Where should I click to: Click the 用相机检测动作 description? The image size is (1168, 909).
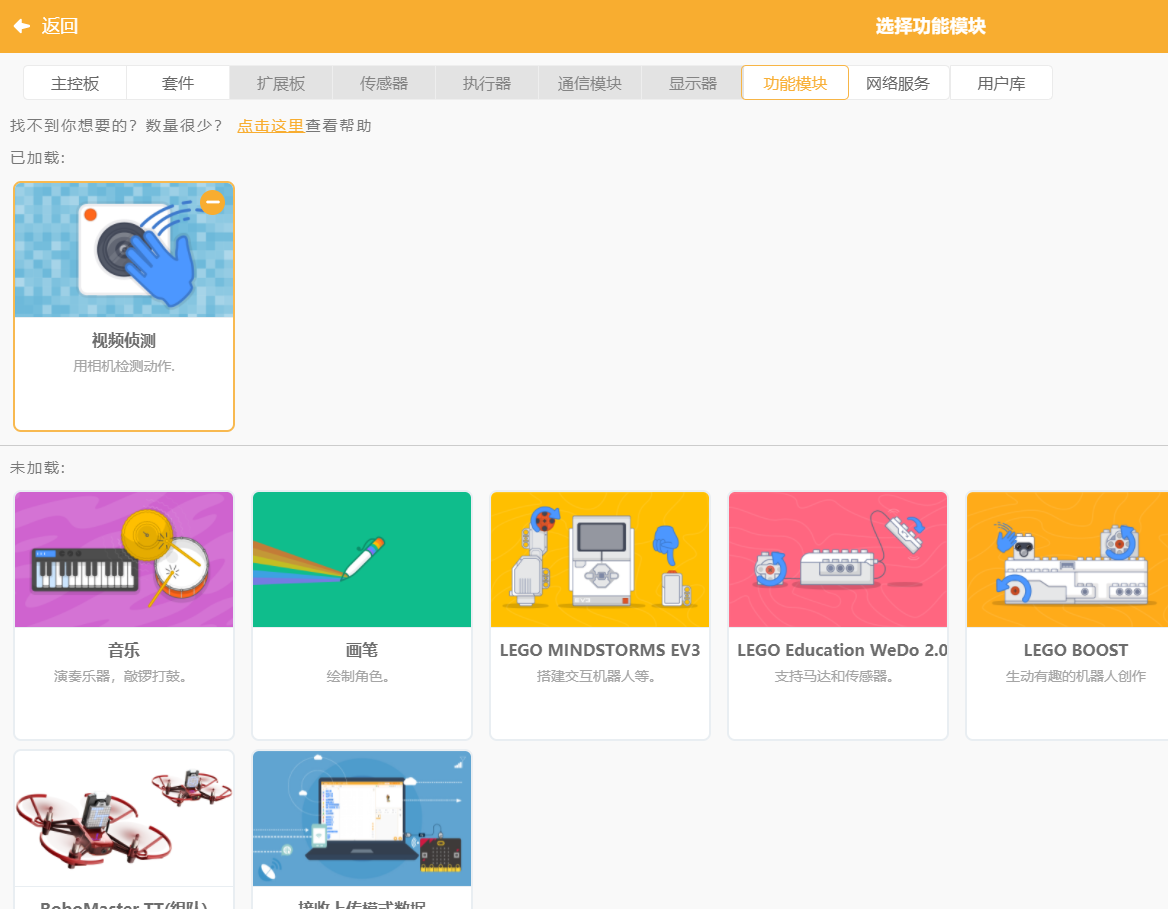[x=124, y=366]
